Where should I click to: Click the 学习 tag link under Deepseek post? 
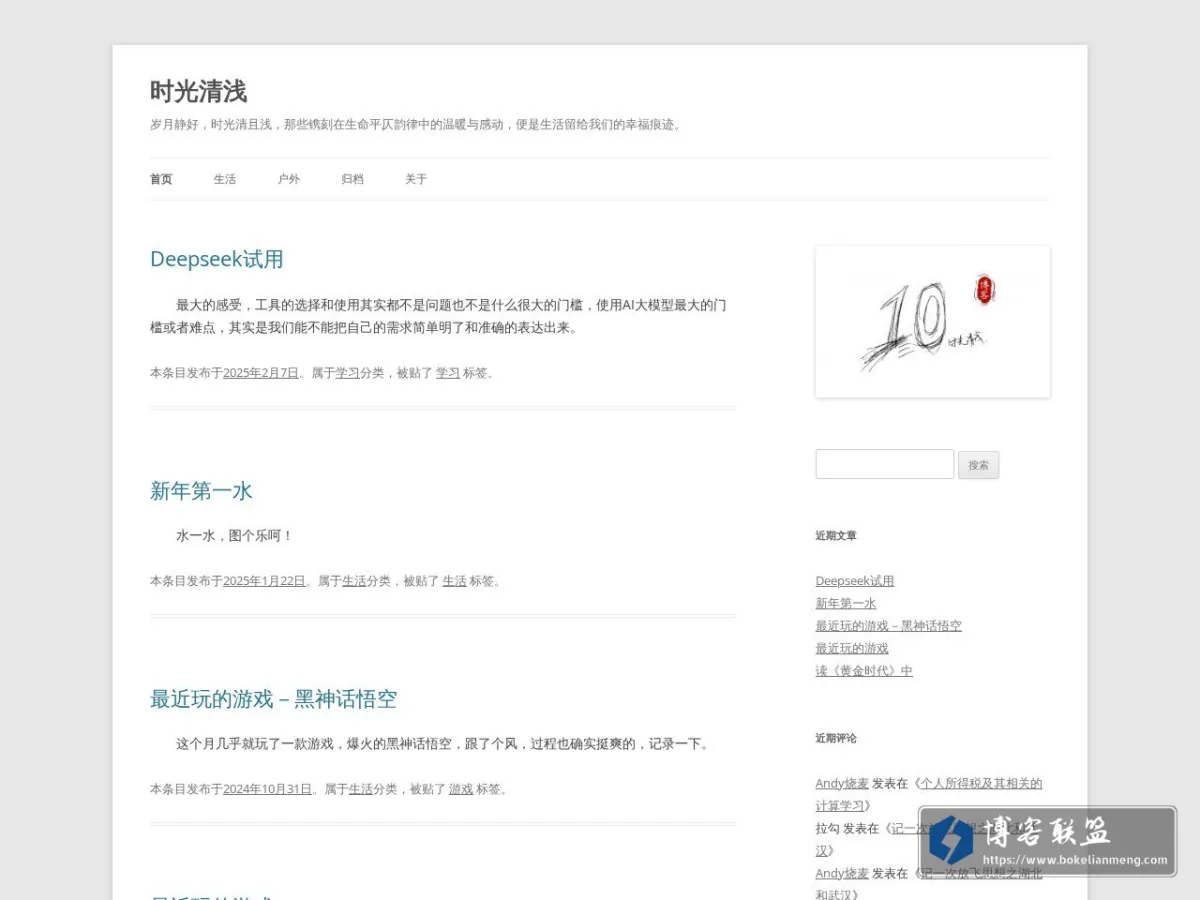coord(448,373)
